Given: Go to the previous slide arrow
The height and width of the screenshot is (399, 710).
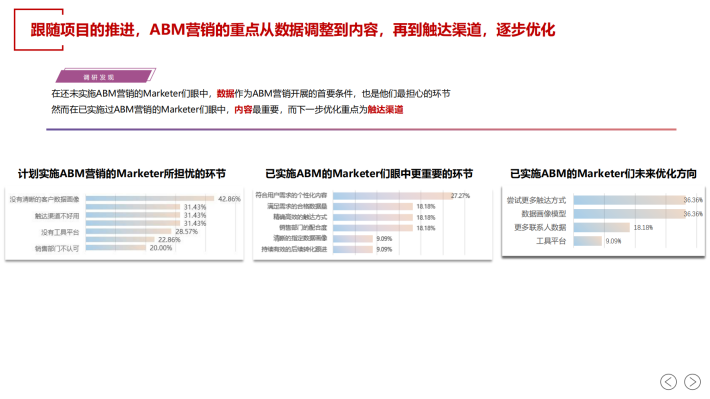Looking at the screenshot, I should pyautogui.click(x=668, y=382).
